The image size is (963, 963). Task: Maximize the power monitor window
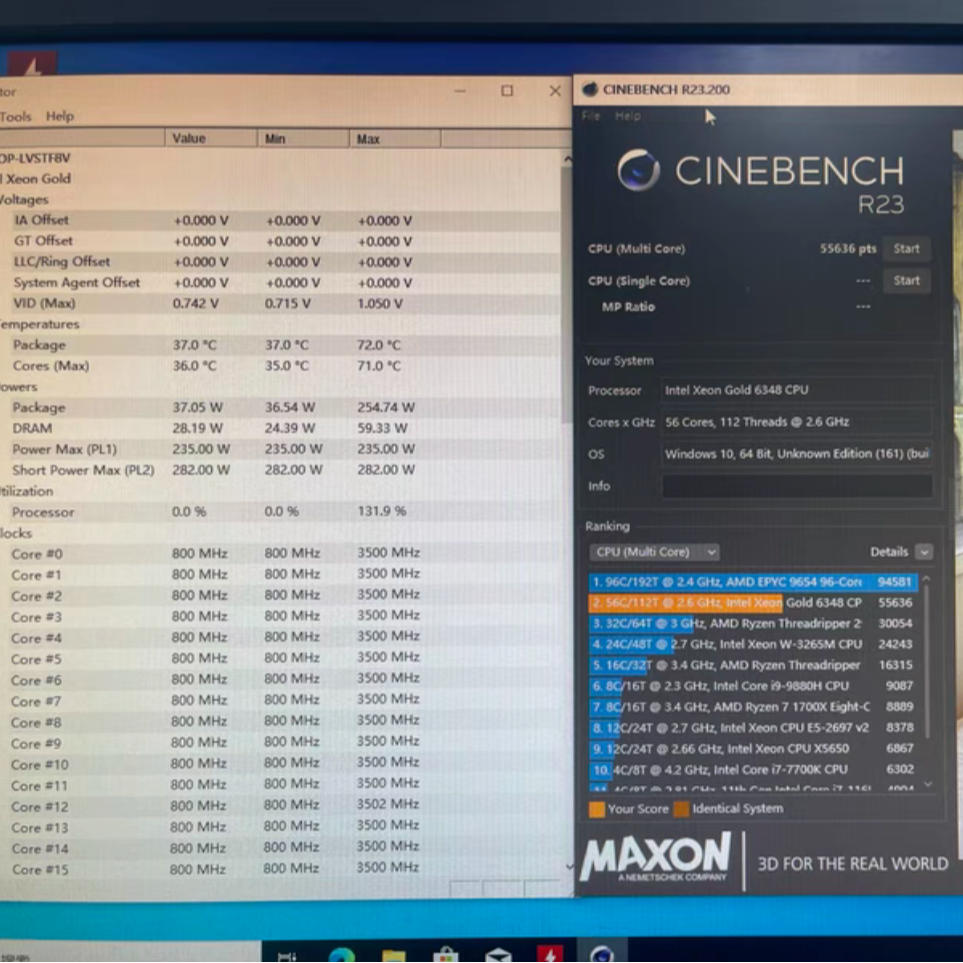tap(507, 91)
